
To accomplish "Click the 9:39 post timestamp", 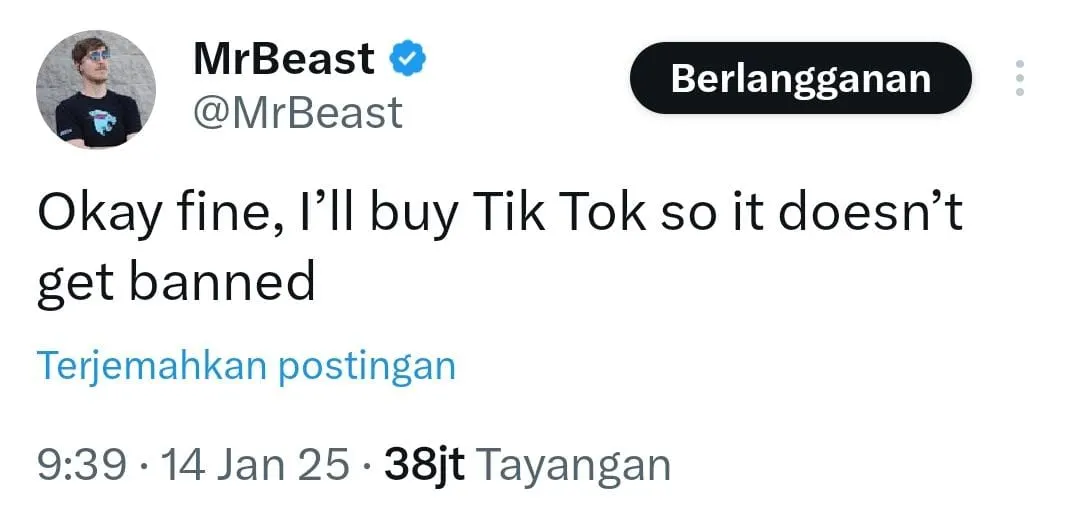I will point(81,464).
